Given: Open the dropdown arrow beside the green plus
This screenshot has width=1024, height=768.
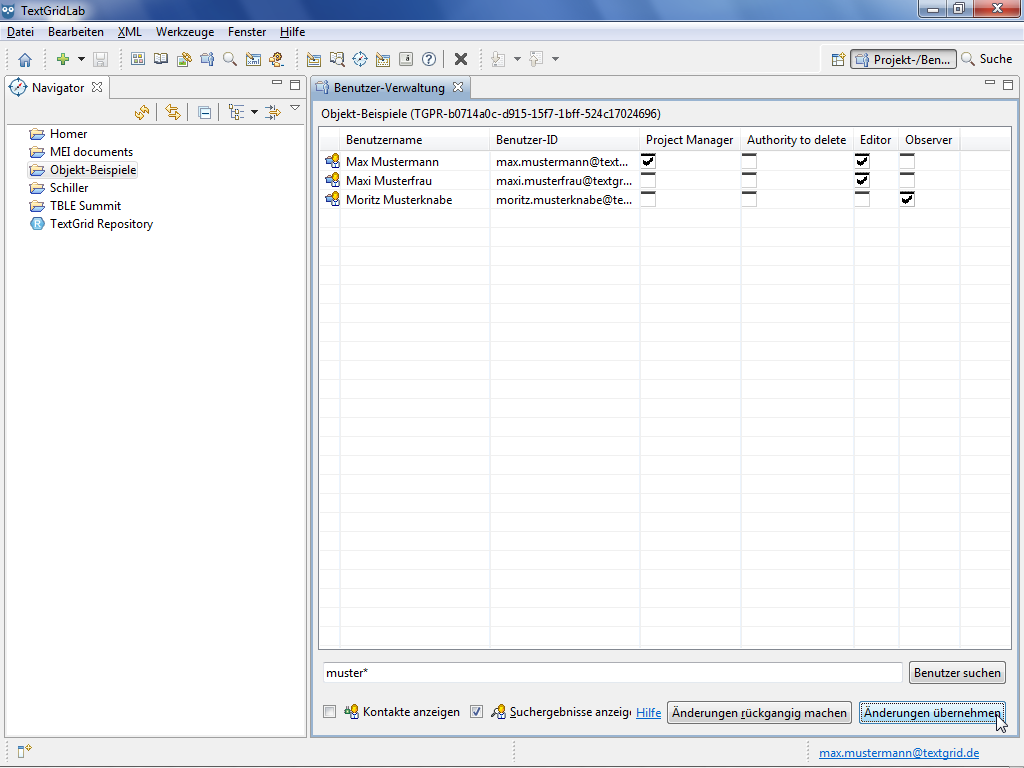Looking at the screenshot, I should (81, 60).
